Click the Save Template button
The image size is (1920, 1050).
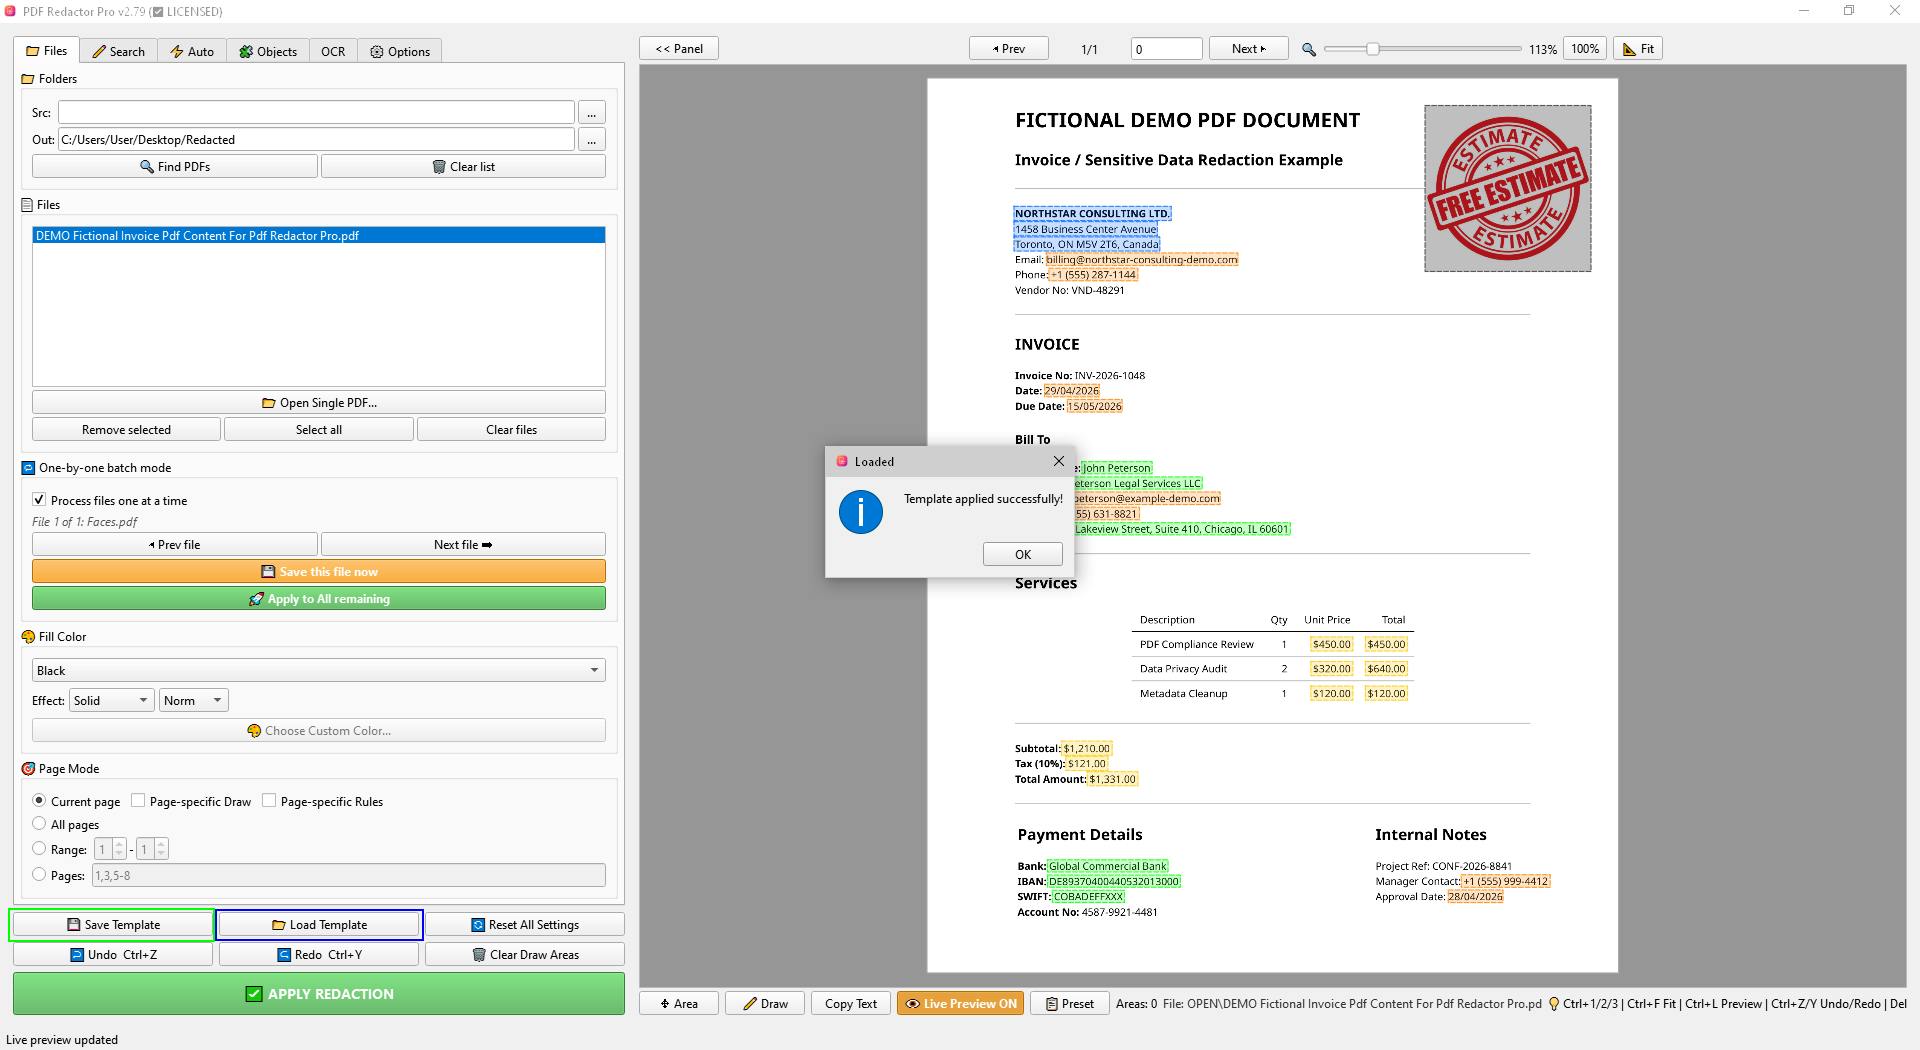click(113, 925)
